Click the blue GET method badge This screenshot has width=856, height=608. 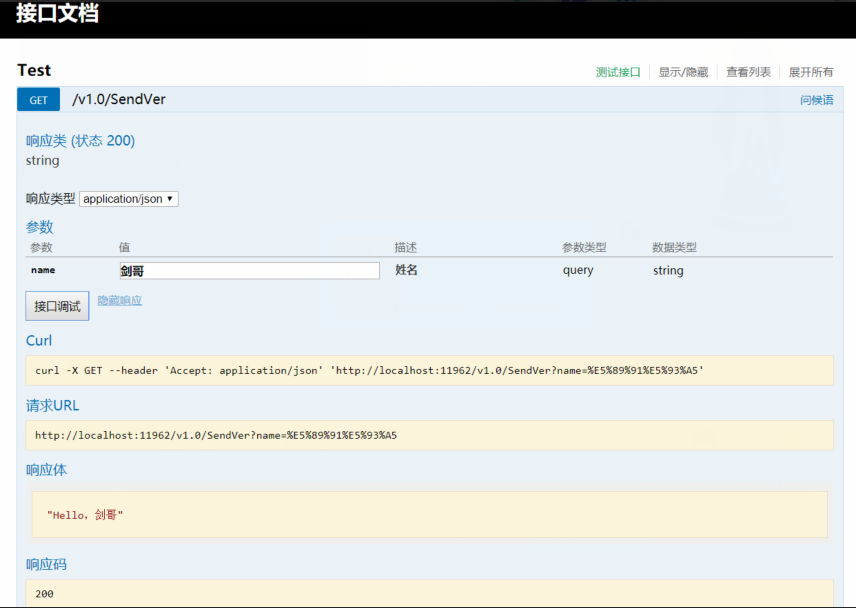tap(38, 100)
